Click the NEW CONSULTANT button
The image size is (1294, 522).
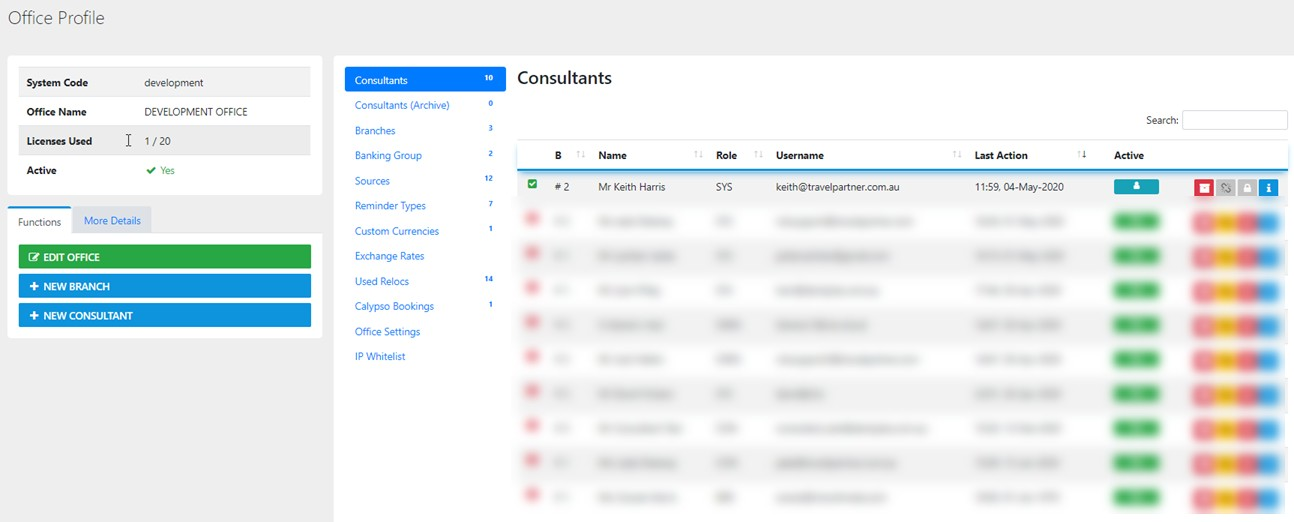point(165,315)
